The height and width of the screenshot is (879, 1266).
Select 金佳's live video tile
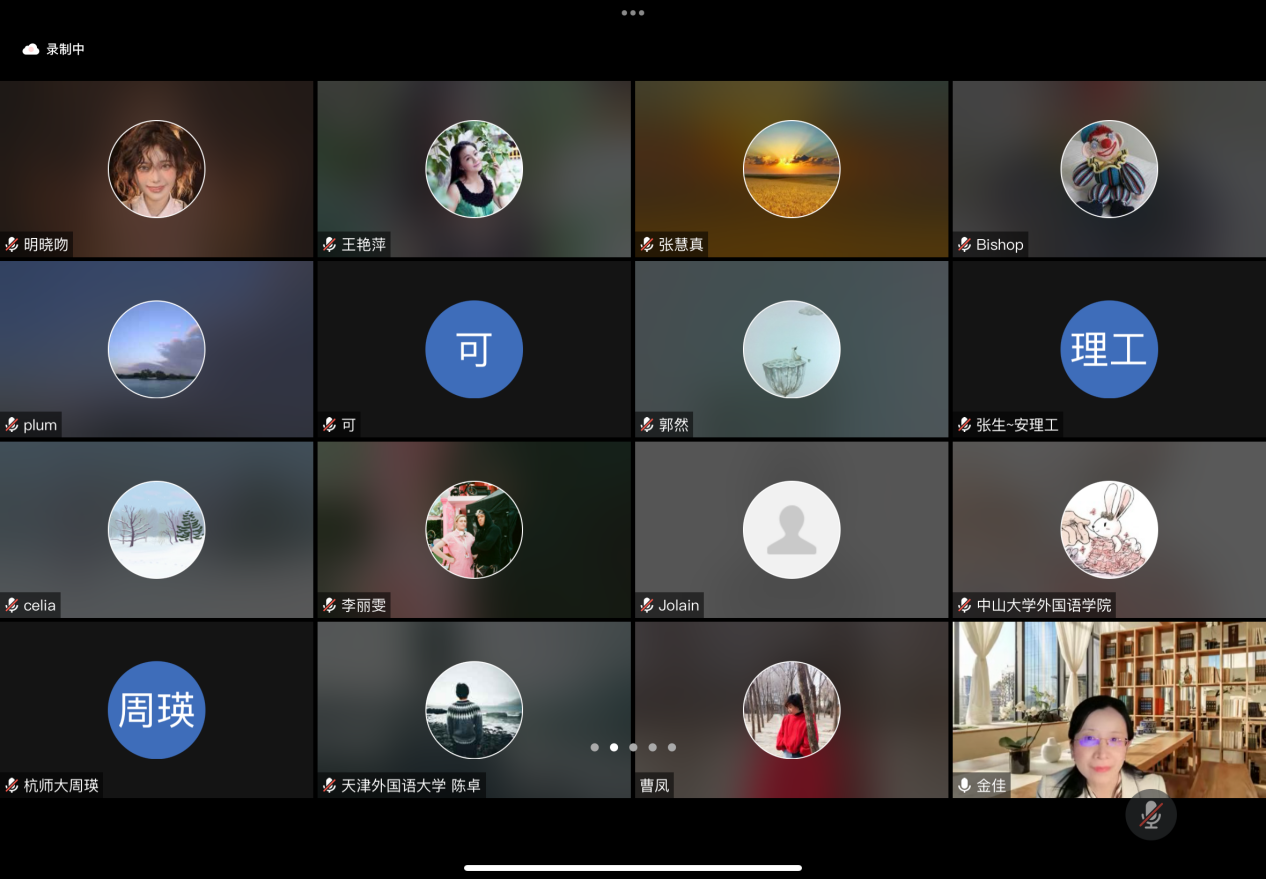pyautogui.click(x=1109, y=709)
